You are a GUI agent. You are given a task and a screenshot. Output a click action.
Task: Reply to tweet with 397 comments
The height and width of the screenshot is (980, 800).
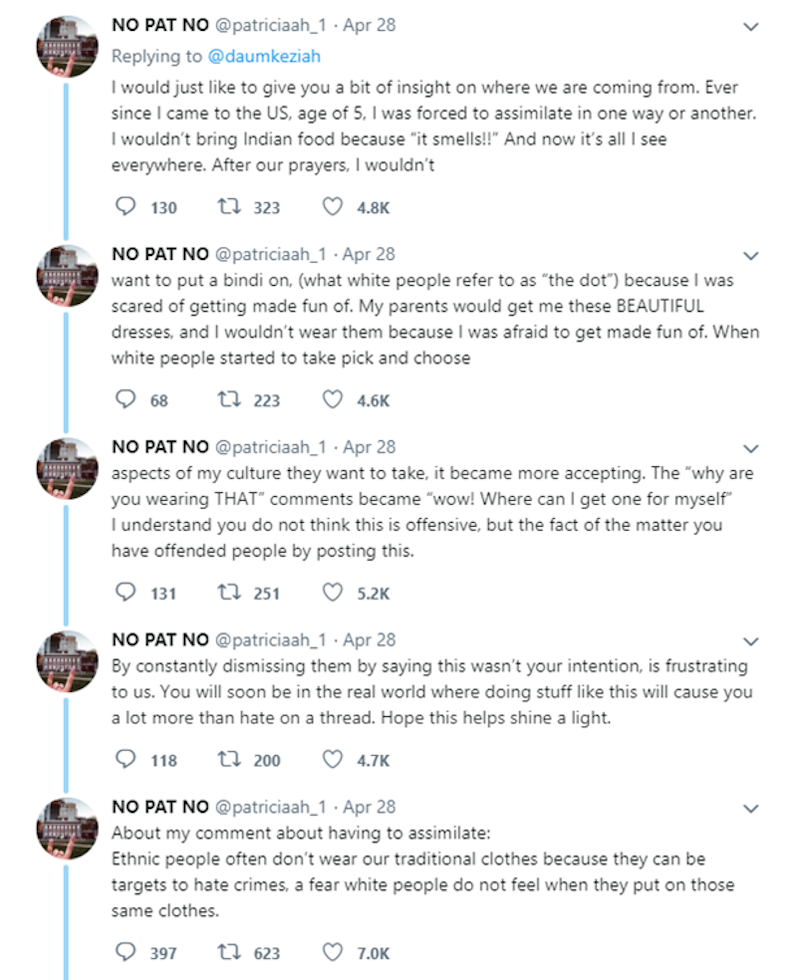point(126,952)
